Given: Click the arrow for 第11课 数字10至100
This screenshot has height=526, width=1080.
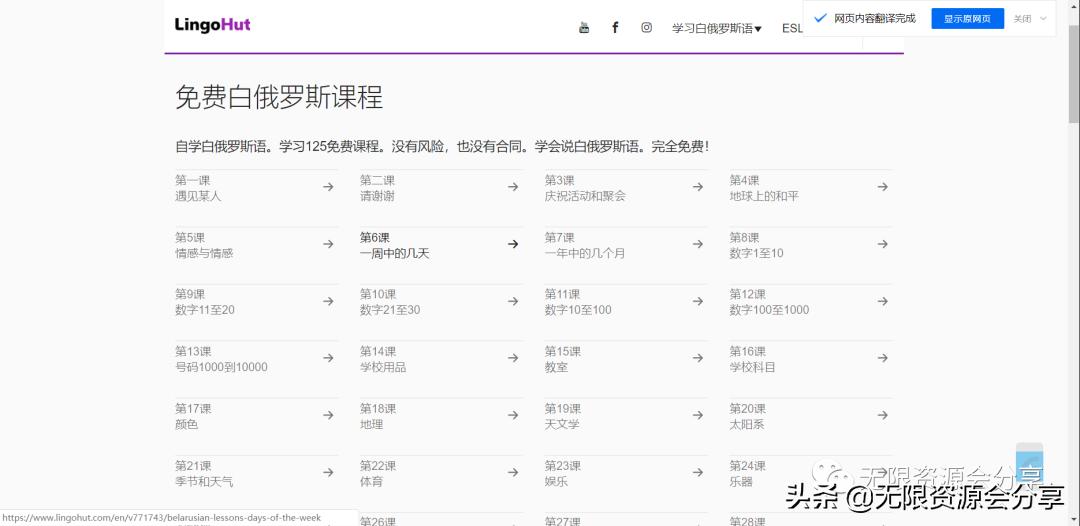Looking at the screenshot, I should point(698,301).
